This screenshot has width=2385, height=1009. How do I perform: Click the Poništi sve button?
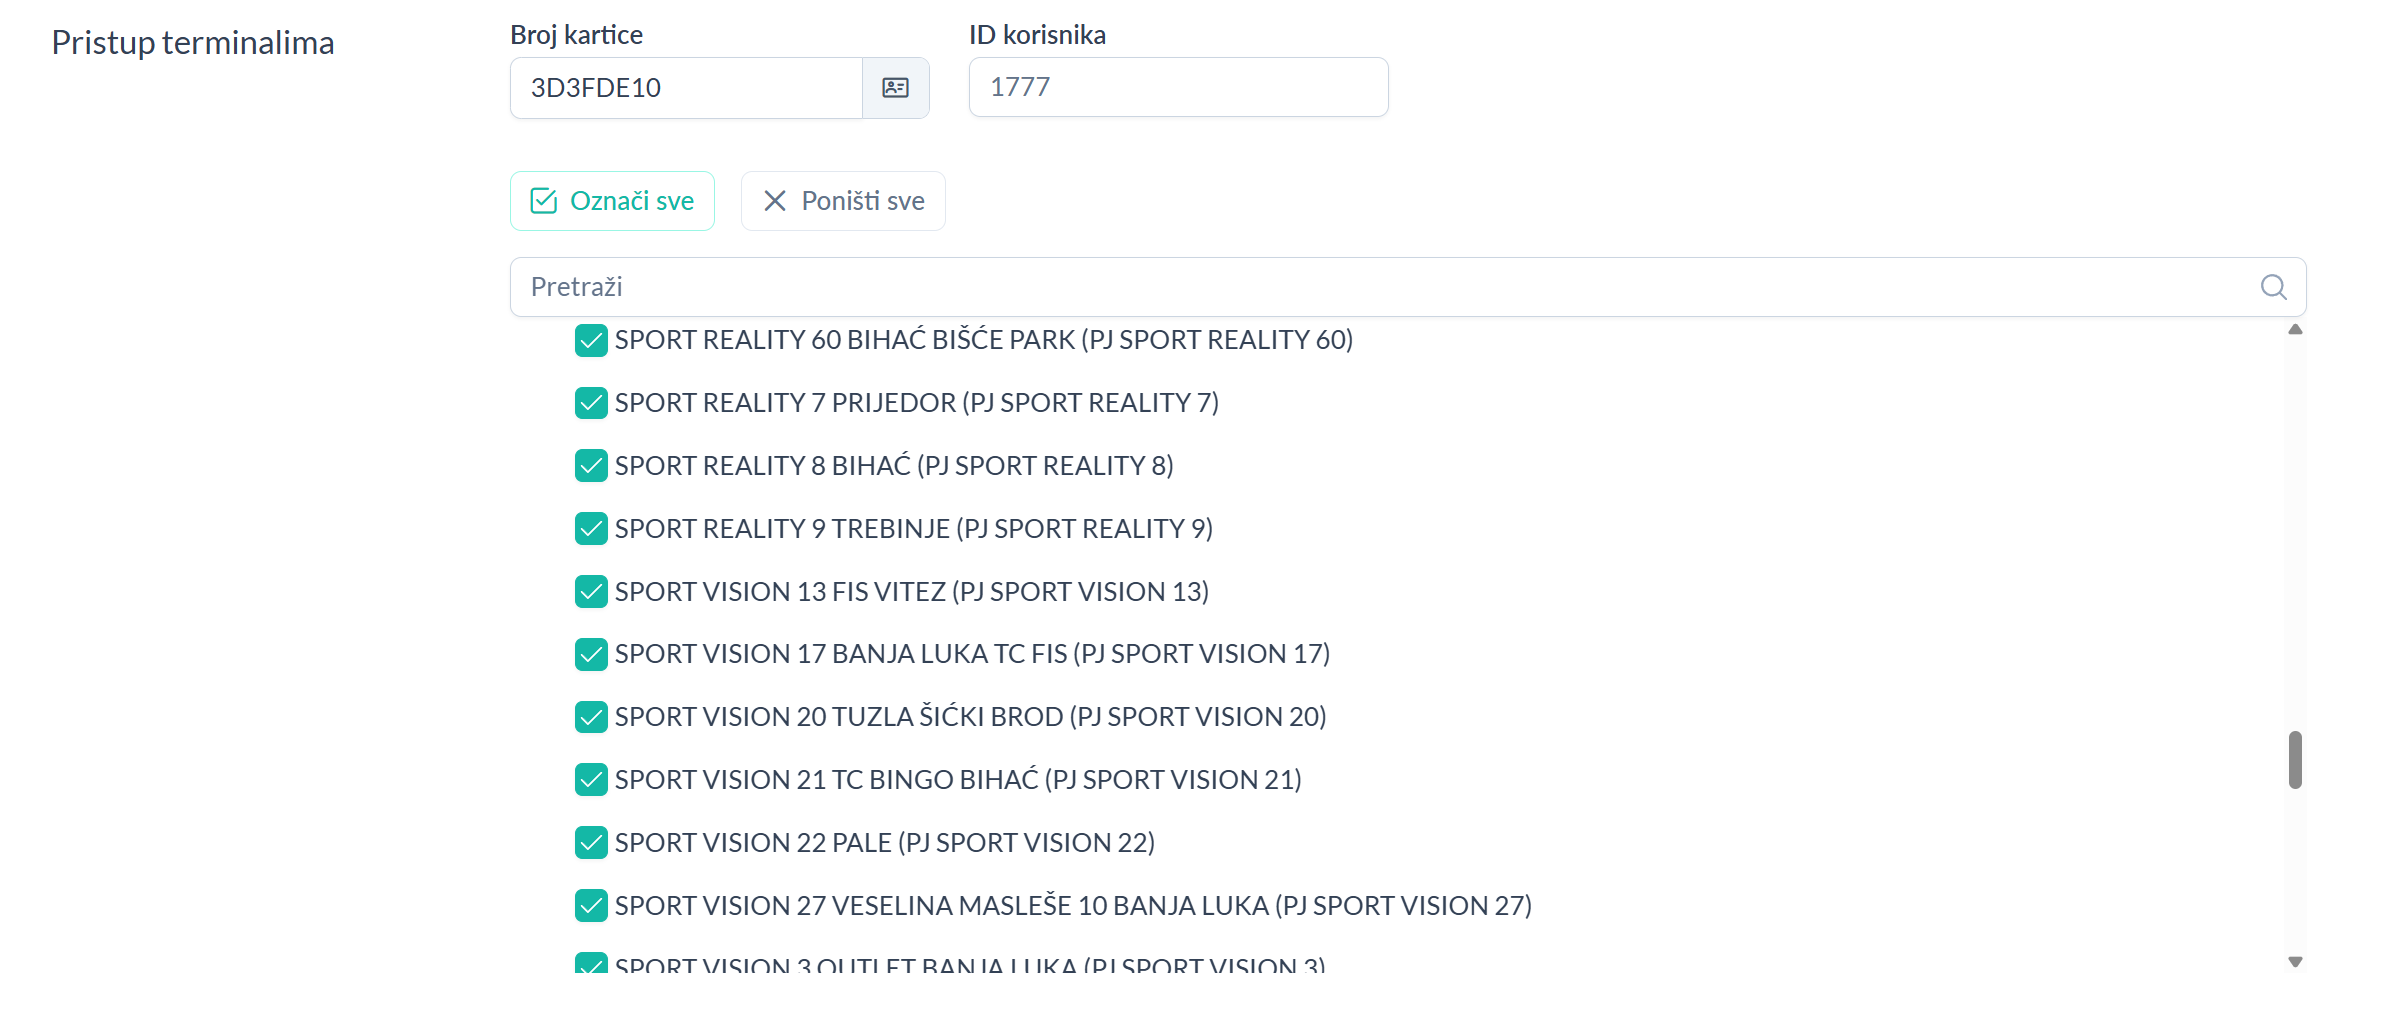point(843,201)
